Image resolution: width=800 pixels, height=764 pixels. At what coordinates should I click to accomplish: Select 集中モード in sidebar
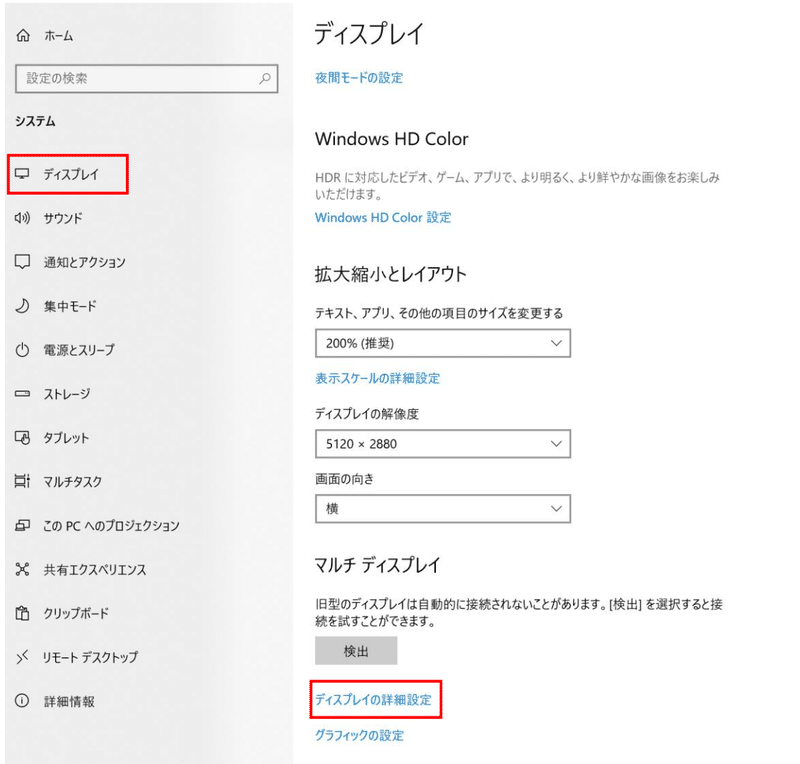pos(70,306)
